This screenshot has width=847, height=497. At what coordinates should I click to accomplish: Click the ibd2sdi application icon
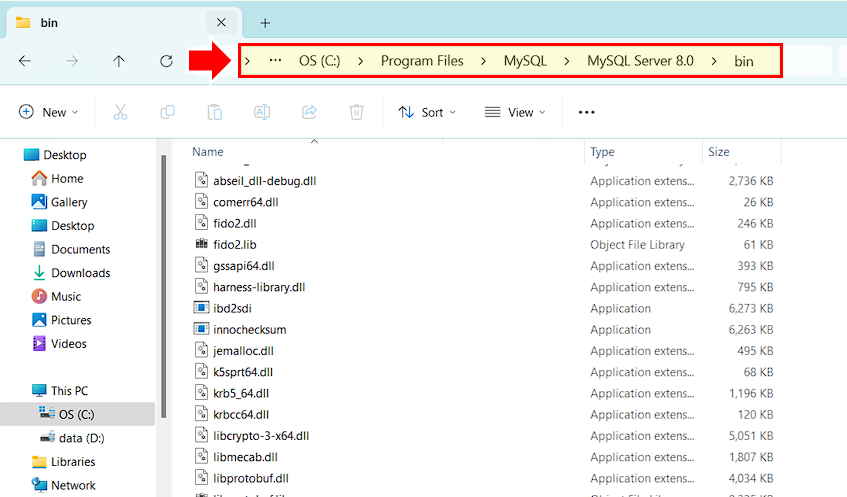[201, 308]
